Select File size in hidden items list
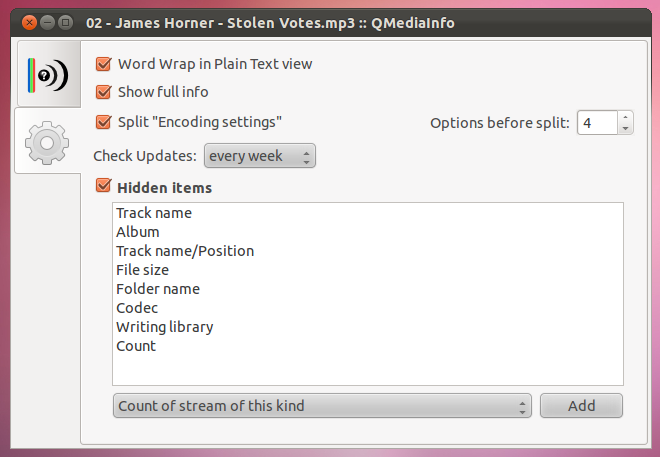Image resolution: width=660 pixels, height=457 pixels. [x=142, y=270]
